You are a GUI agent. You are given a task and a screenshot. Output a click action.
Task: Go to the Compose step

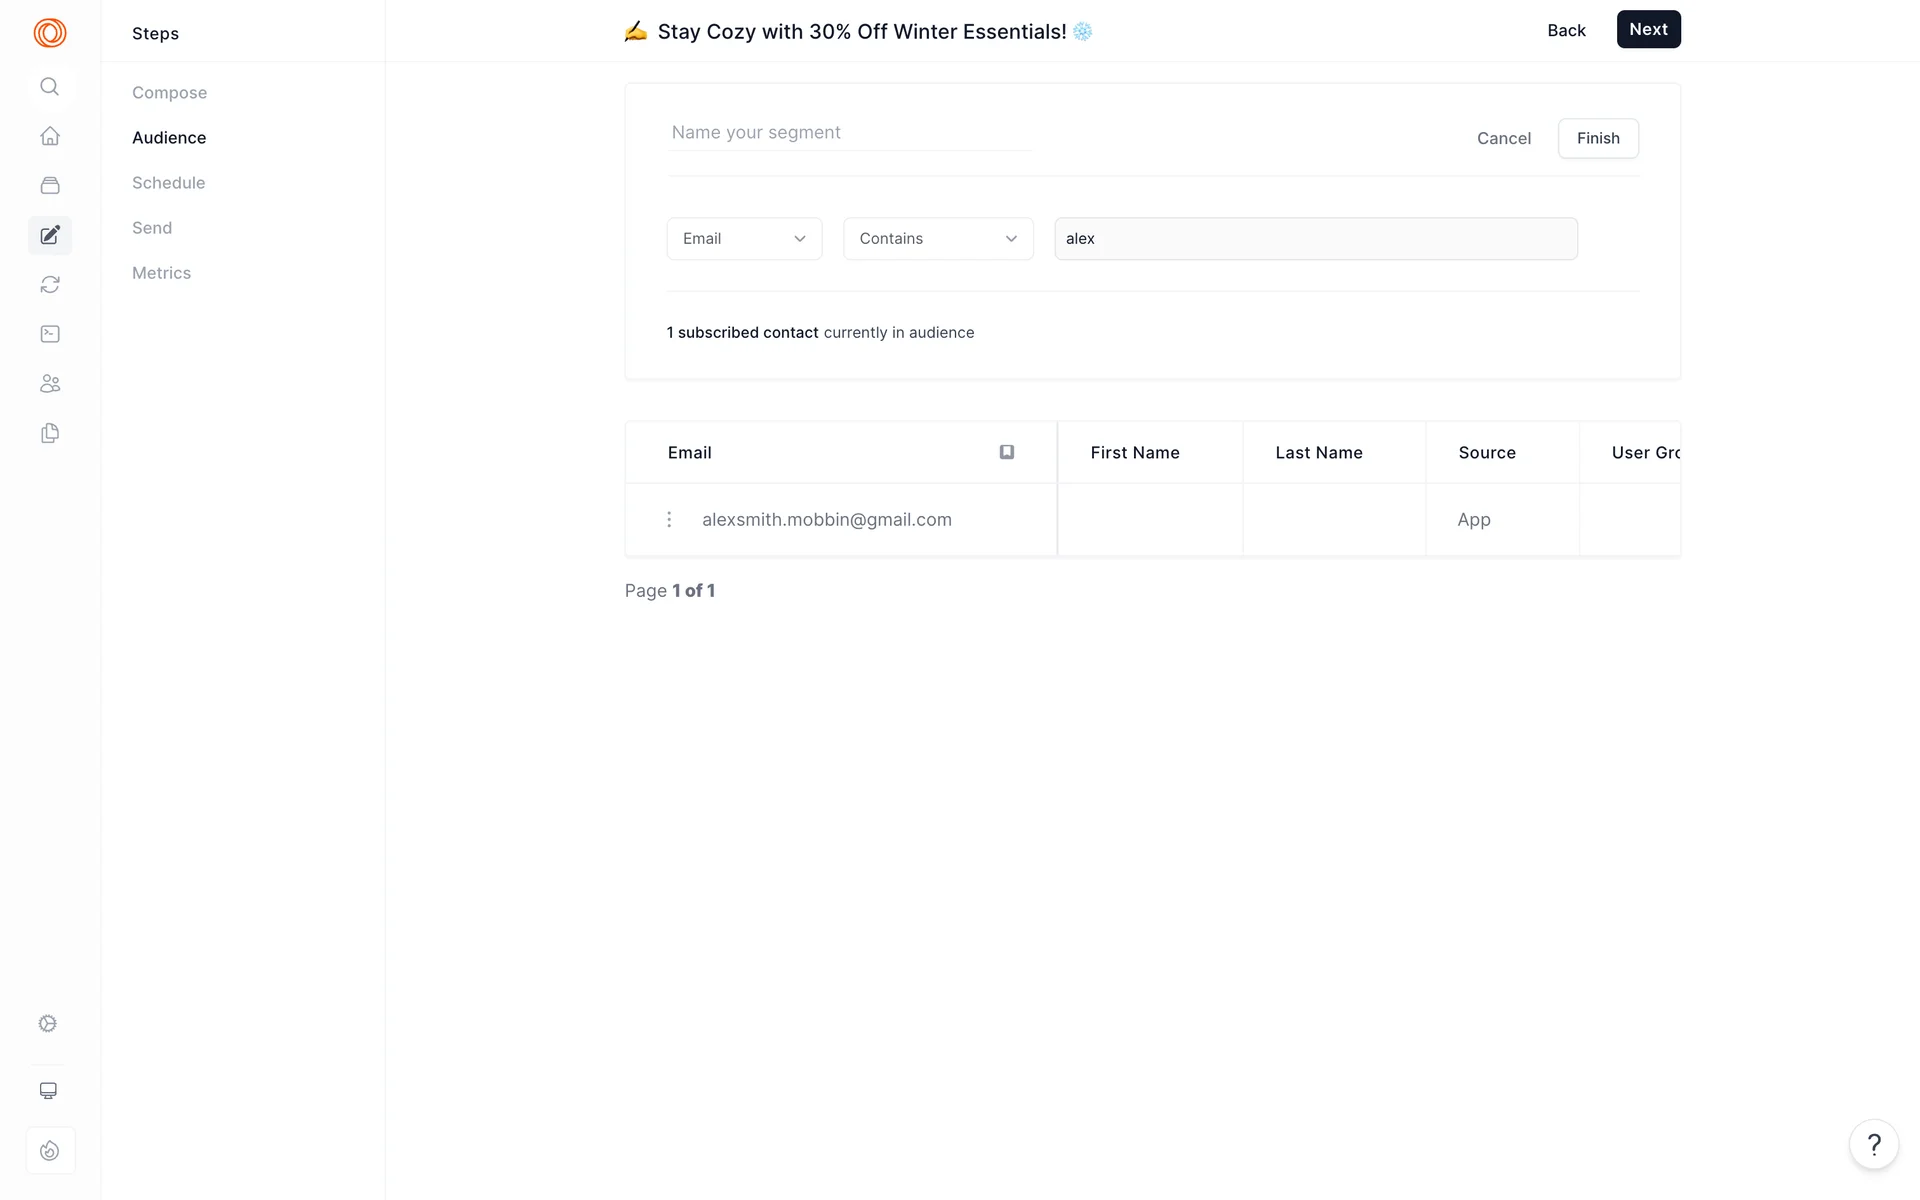pyautogui.click(x=169, y=93)
